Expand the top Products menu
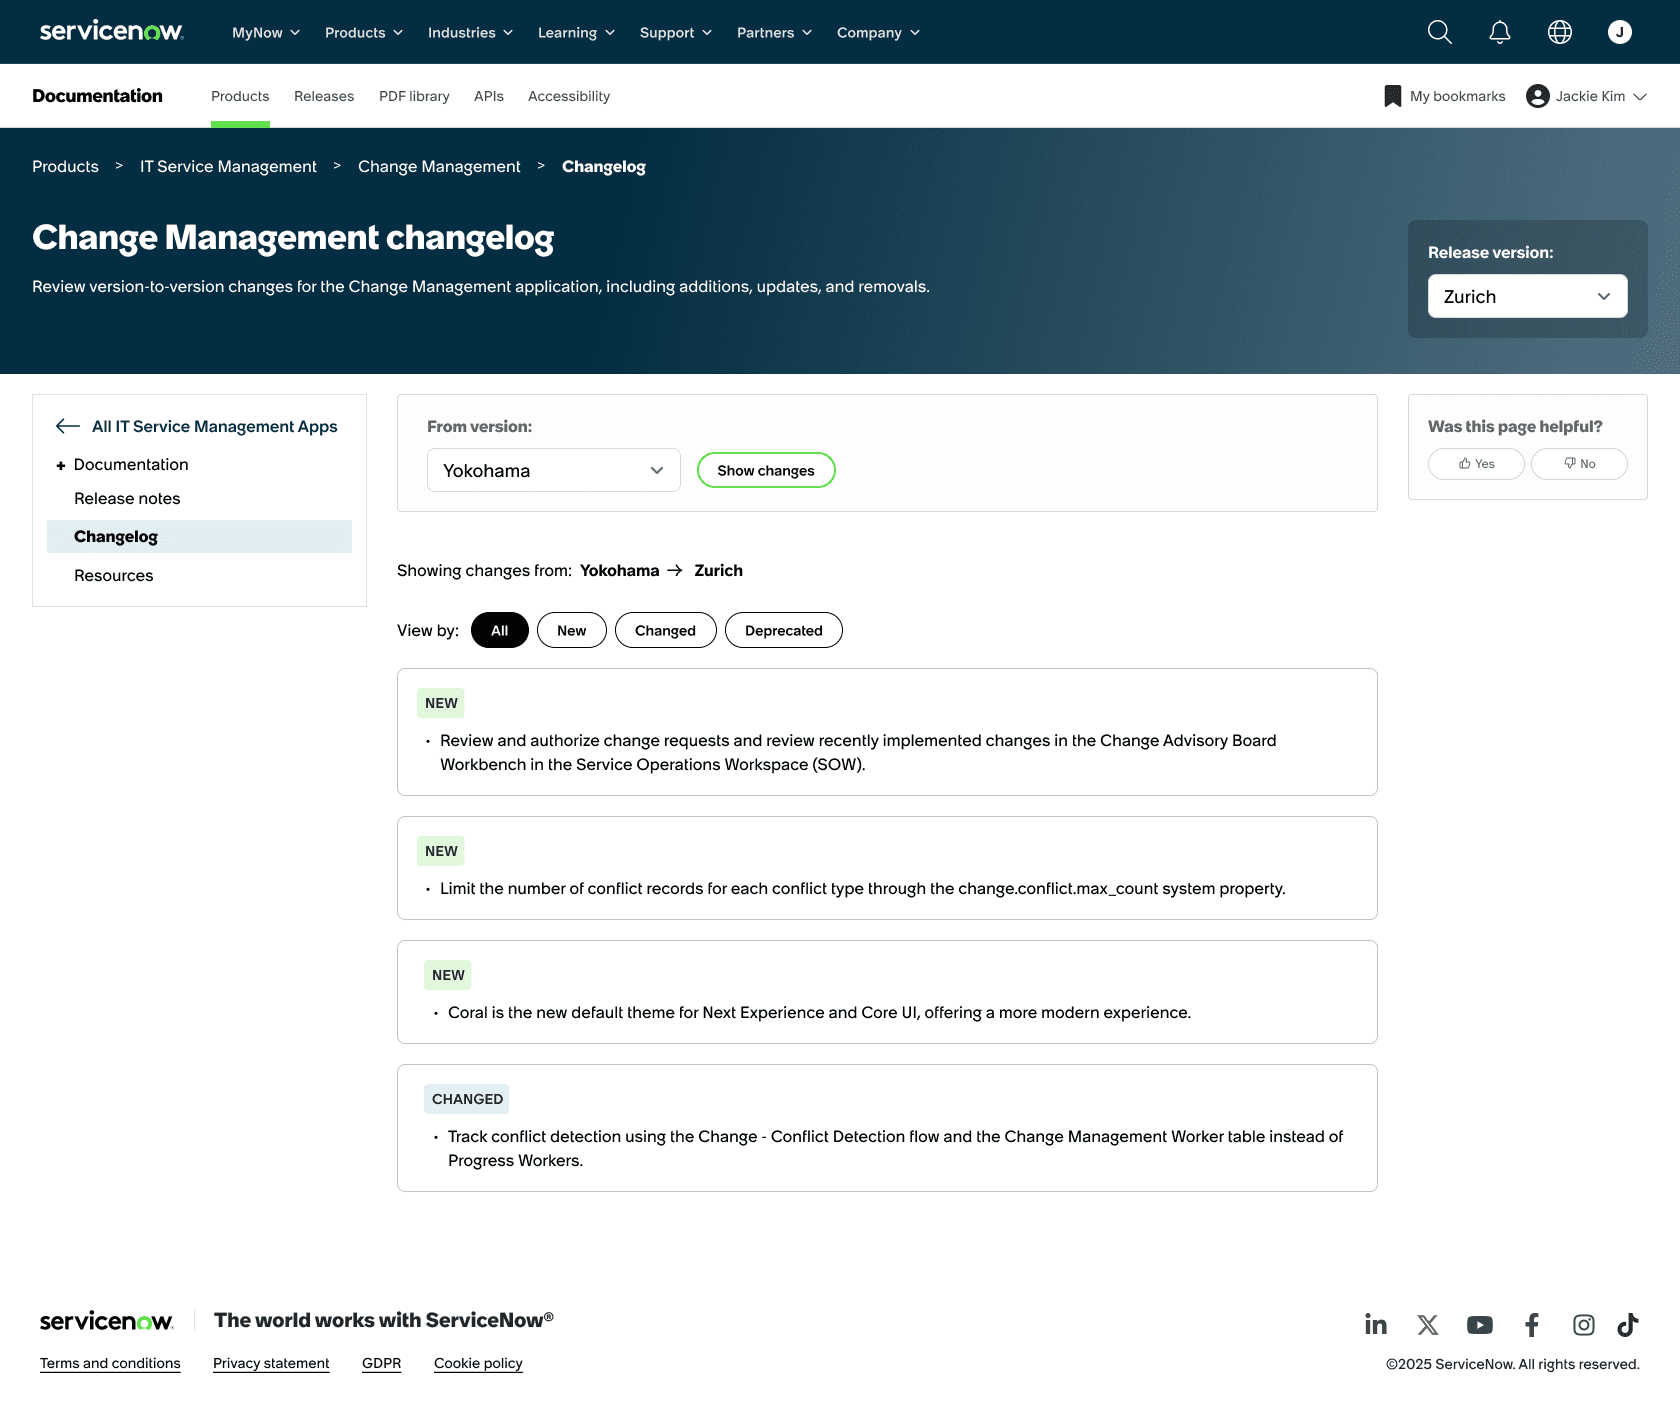The width and height of the screenshot is (1680, 1406). pyautogui.click(x=364, y=32)
